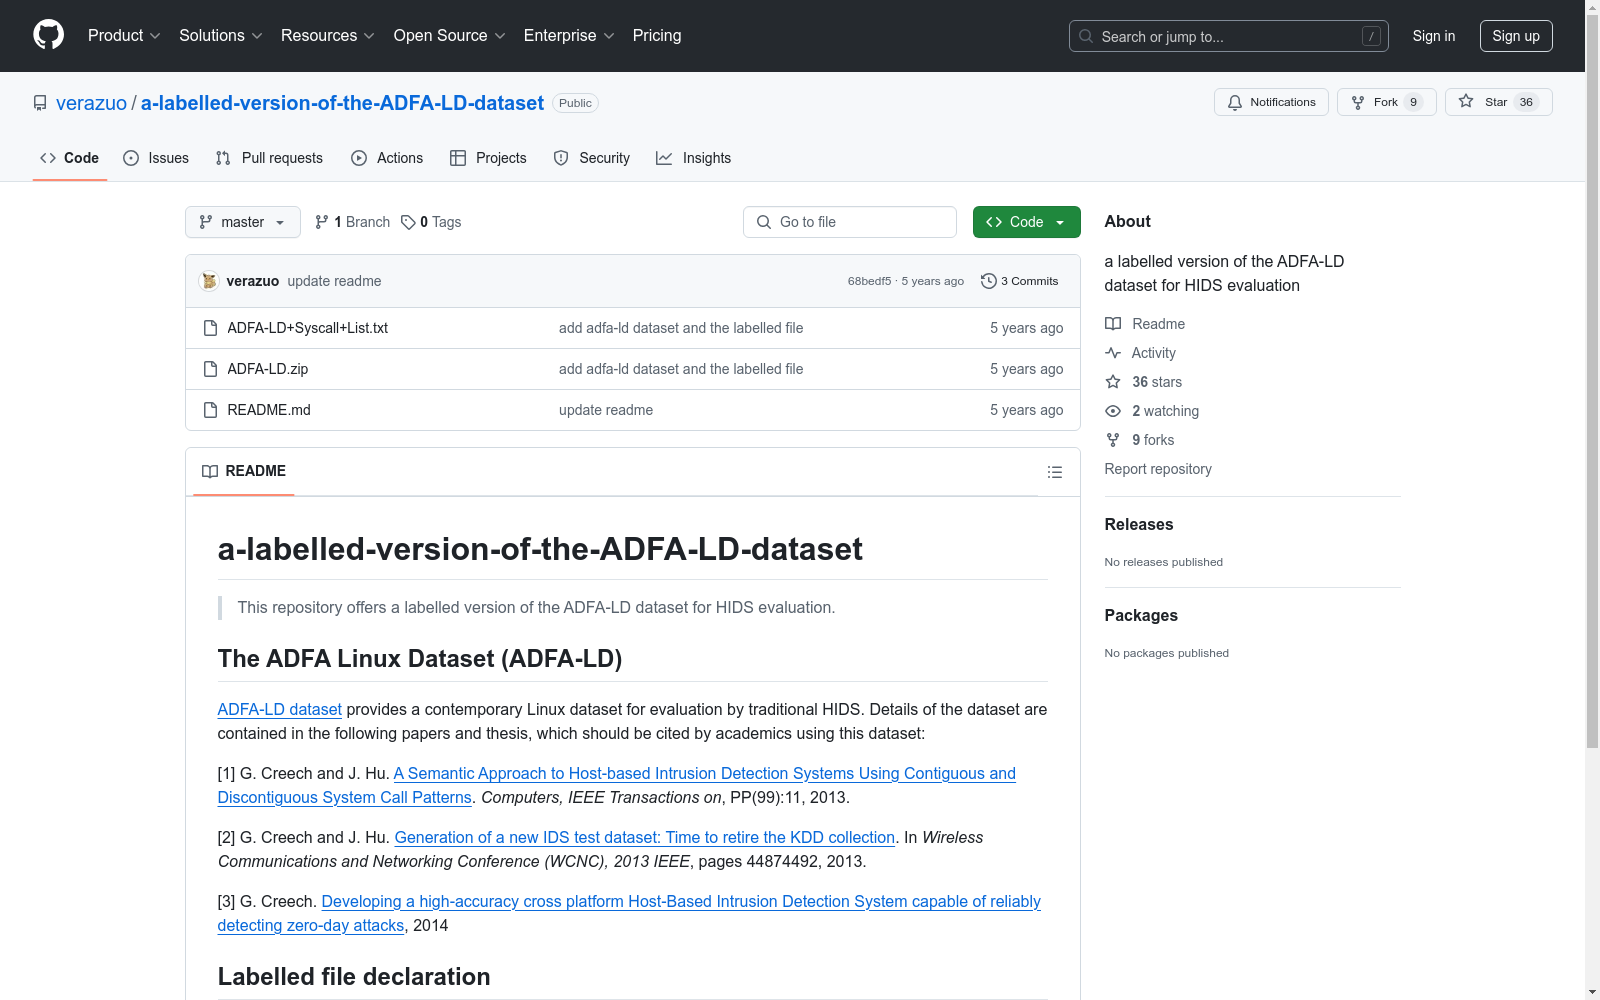The image size is (1600, 1000).
Task: Select the README tab in file viewer
Action: click(244, 471)
